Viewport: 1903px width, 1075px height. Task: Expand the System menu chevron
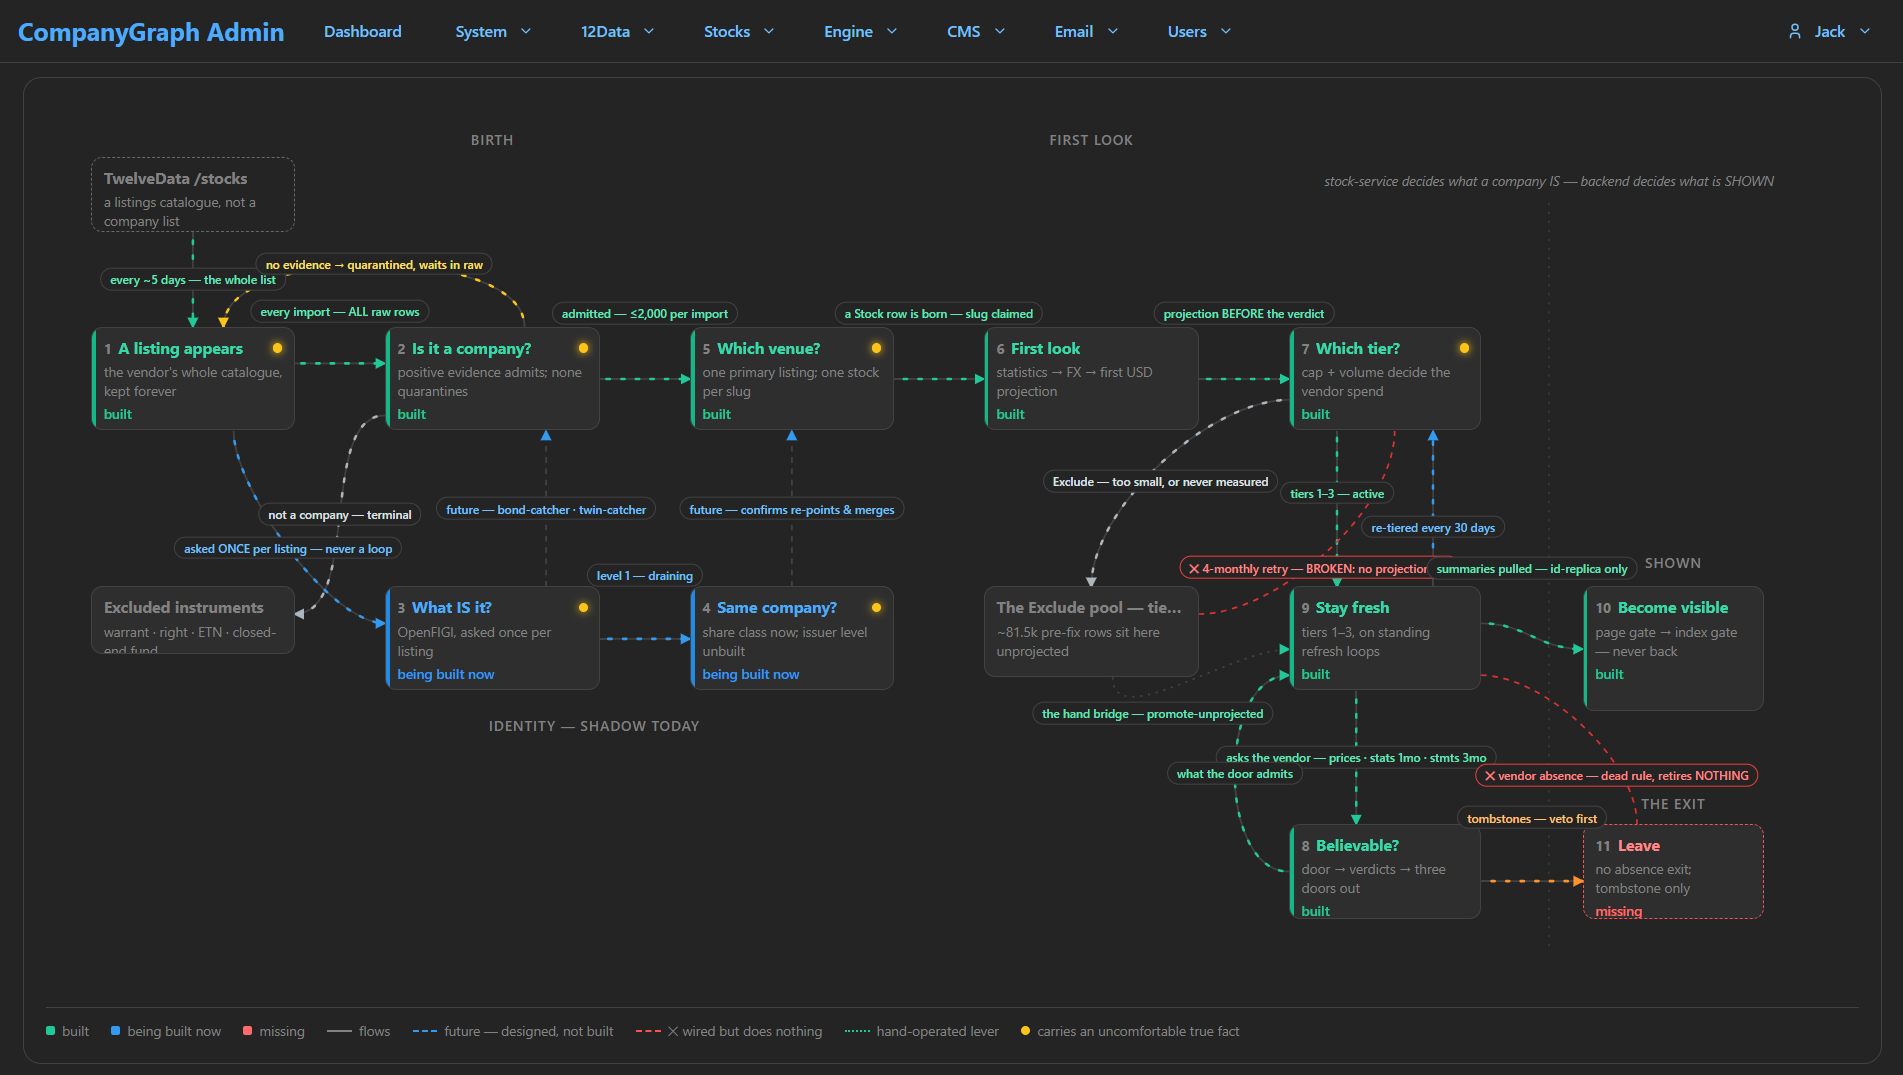[x=526, y=32]
